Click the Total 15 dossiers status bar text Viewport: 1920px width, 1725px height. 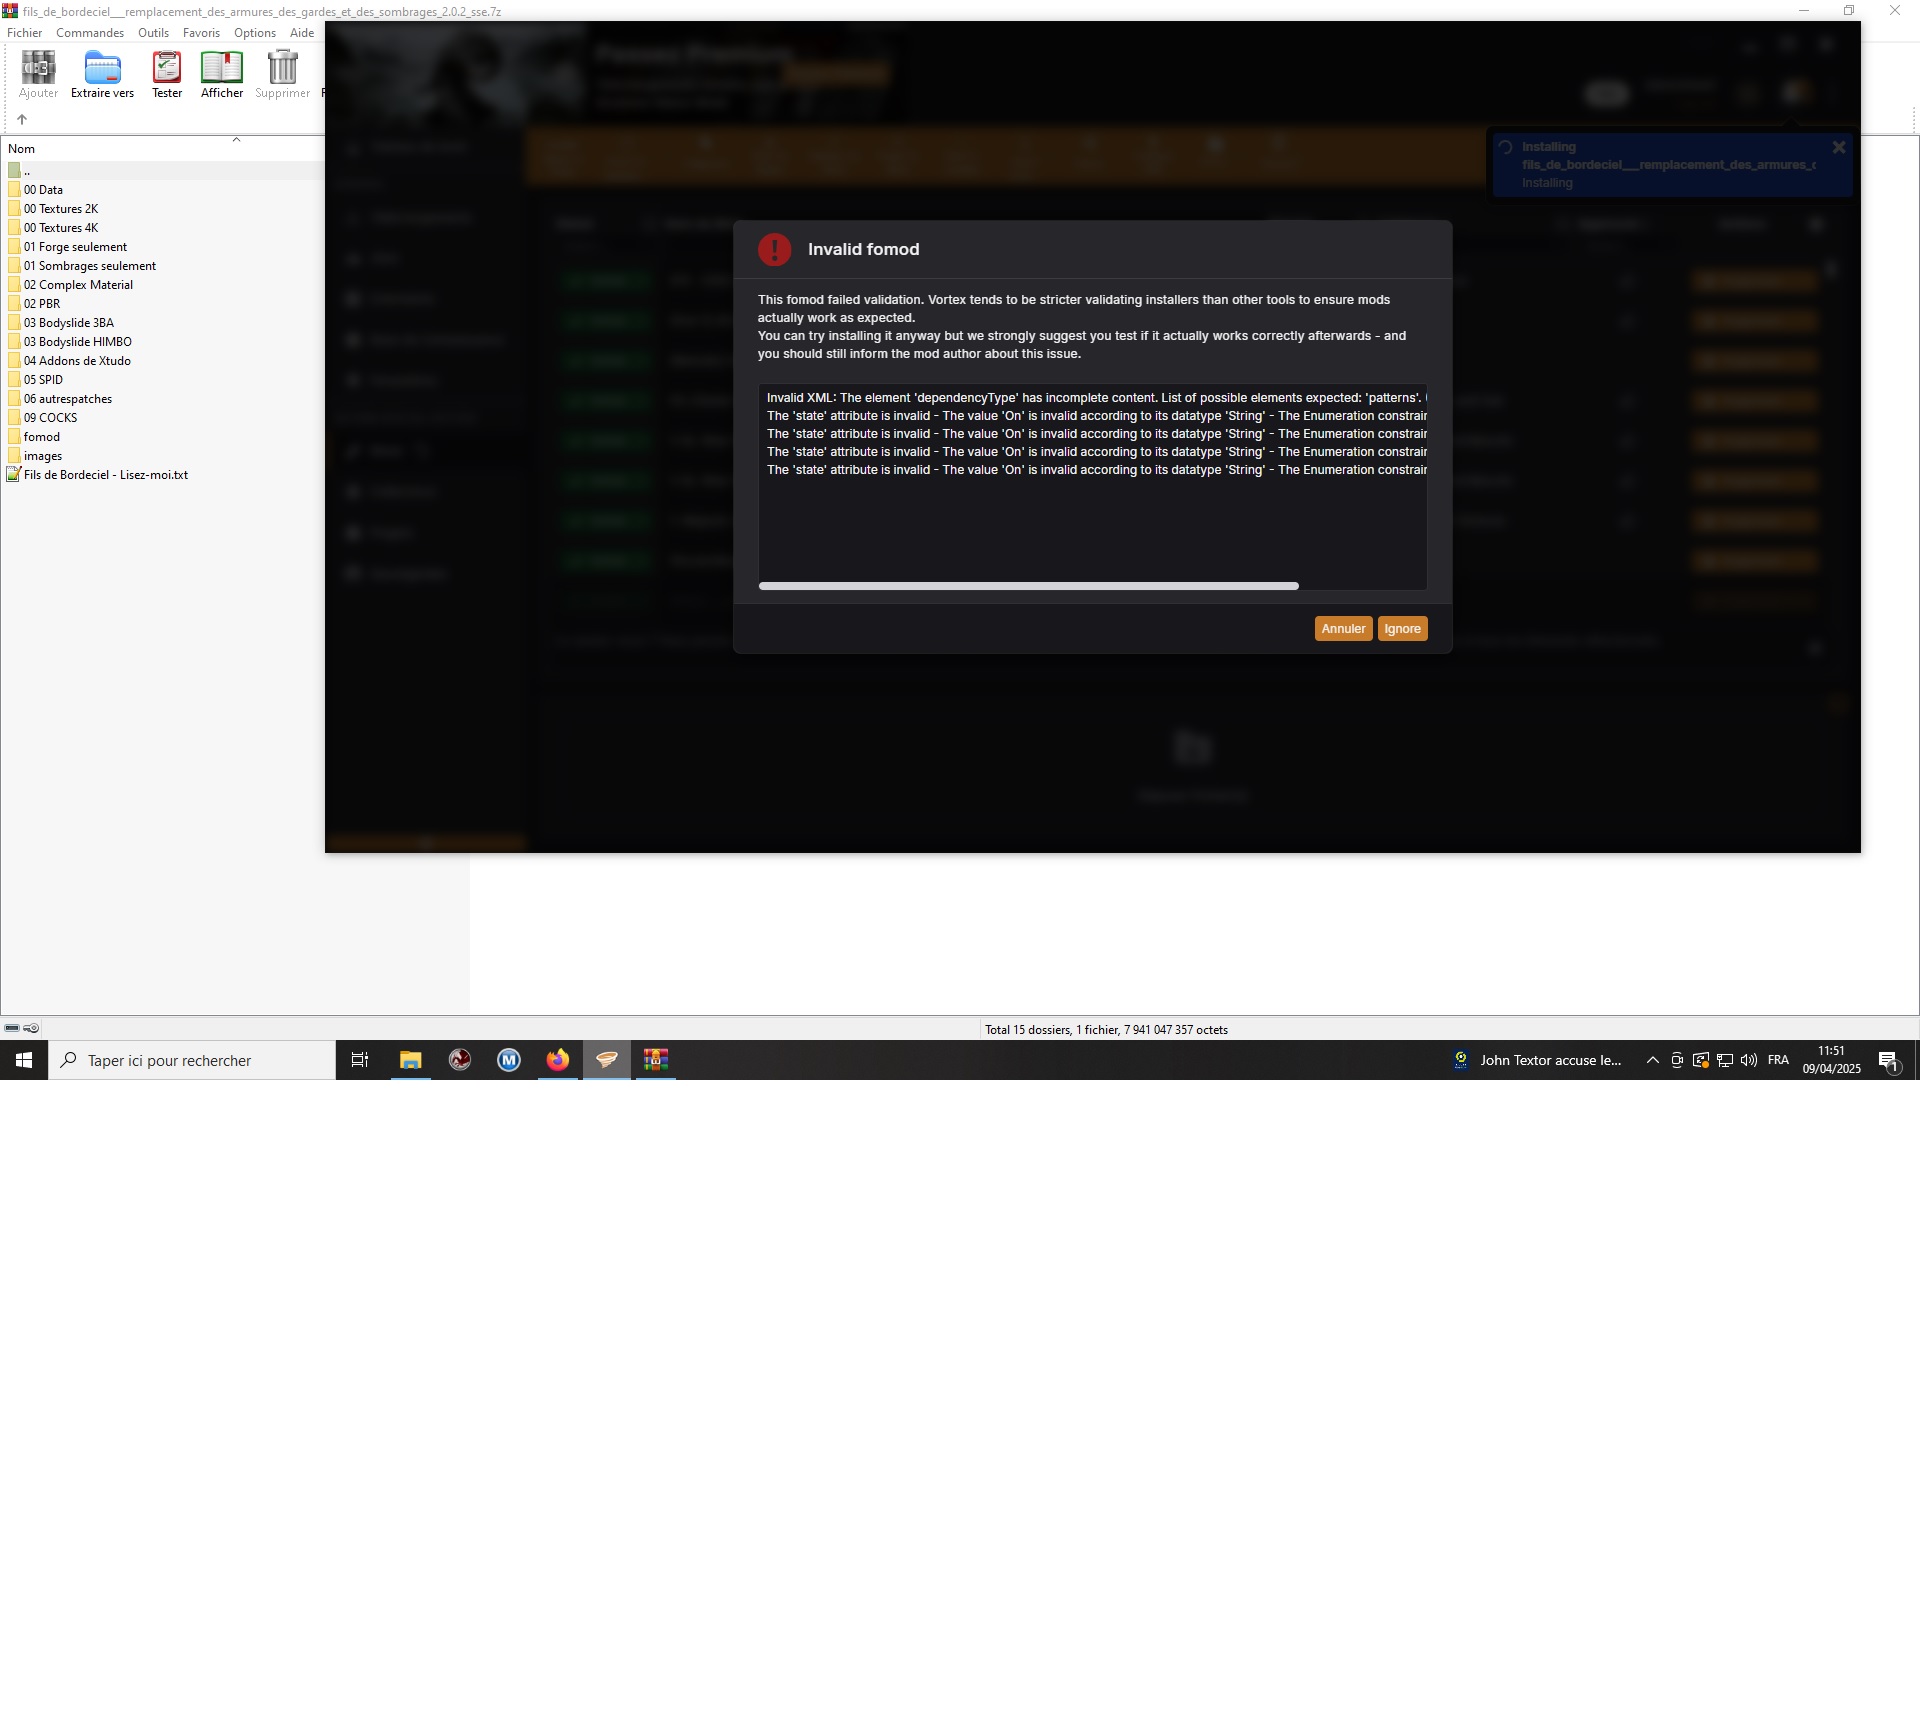pyautogui.click(x=1106, y=1030)
